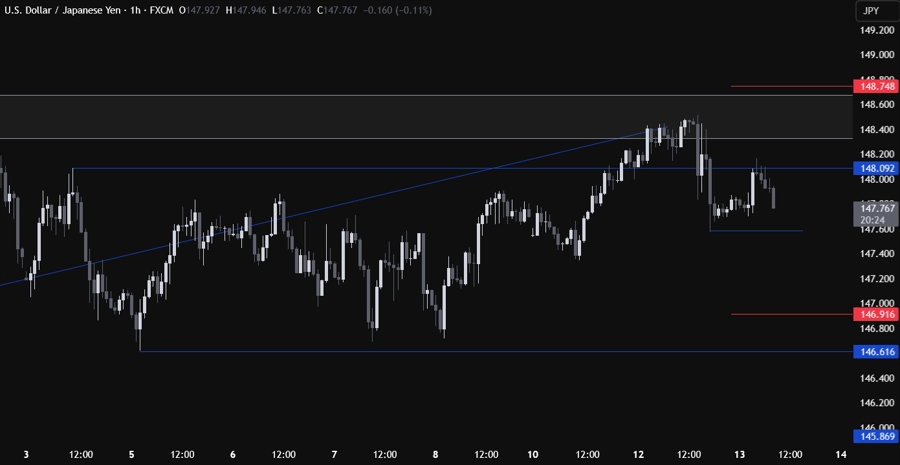
Task: Select the short red horizontal line near 148.748
Action: coord(790,87)
